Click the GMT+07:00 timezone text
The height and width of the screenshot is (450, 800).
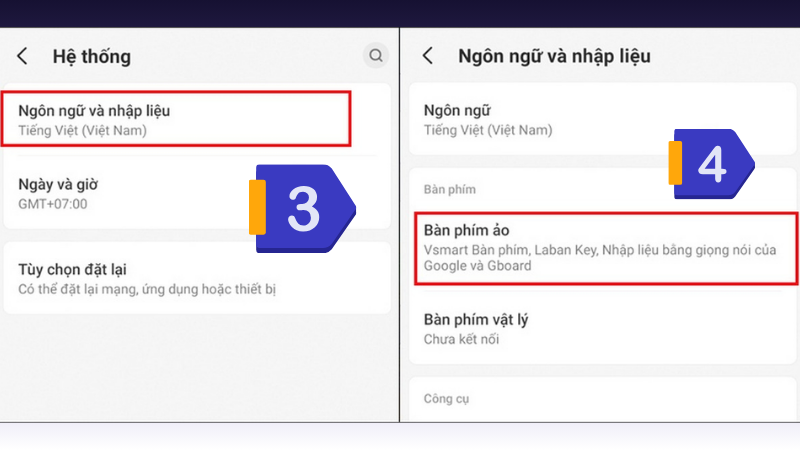point(53,204)
